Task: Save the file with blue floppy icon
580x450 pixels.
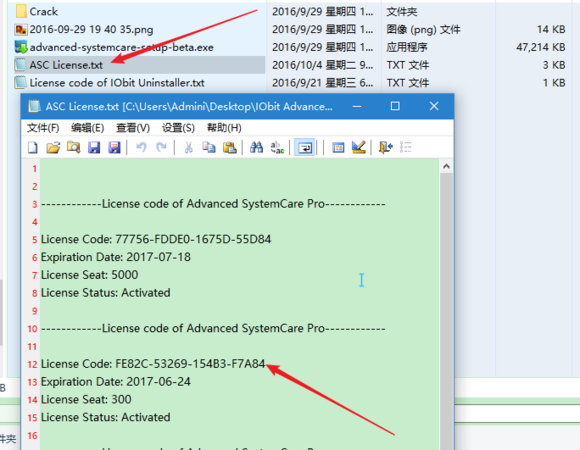Action: (94, 148)
